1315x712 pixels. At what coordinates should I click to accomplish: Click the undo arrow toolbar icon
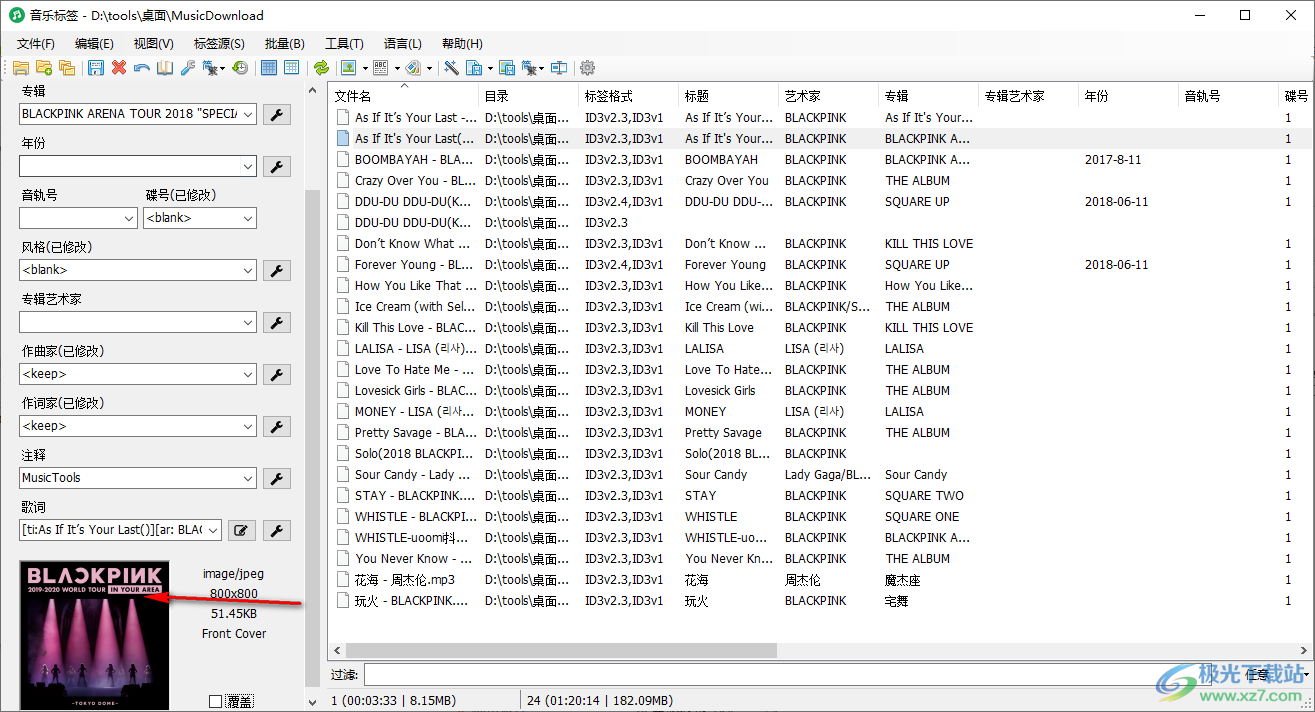coord(142,68)
